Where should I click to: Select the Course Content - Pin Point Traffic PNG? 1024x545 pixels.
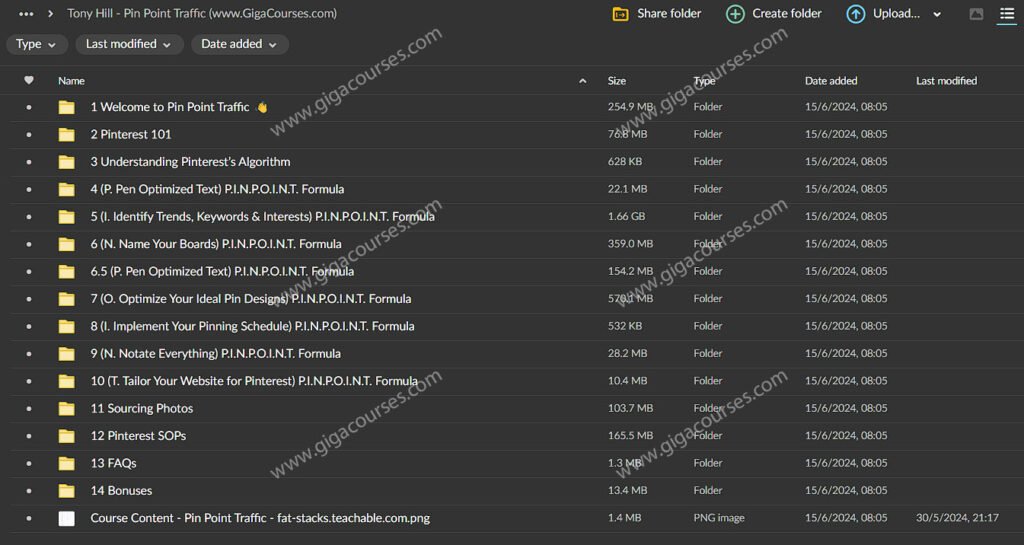[x=260, y=518]
